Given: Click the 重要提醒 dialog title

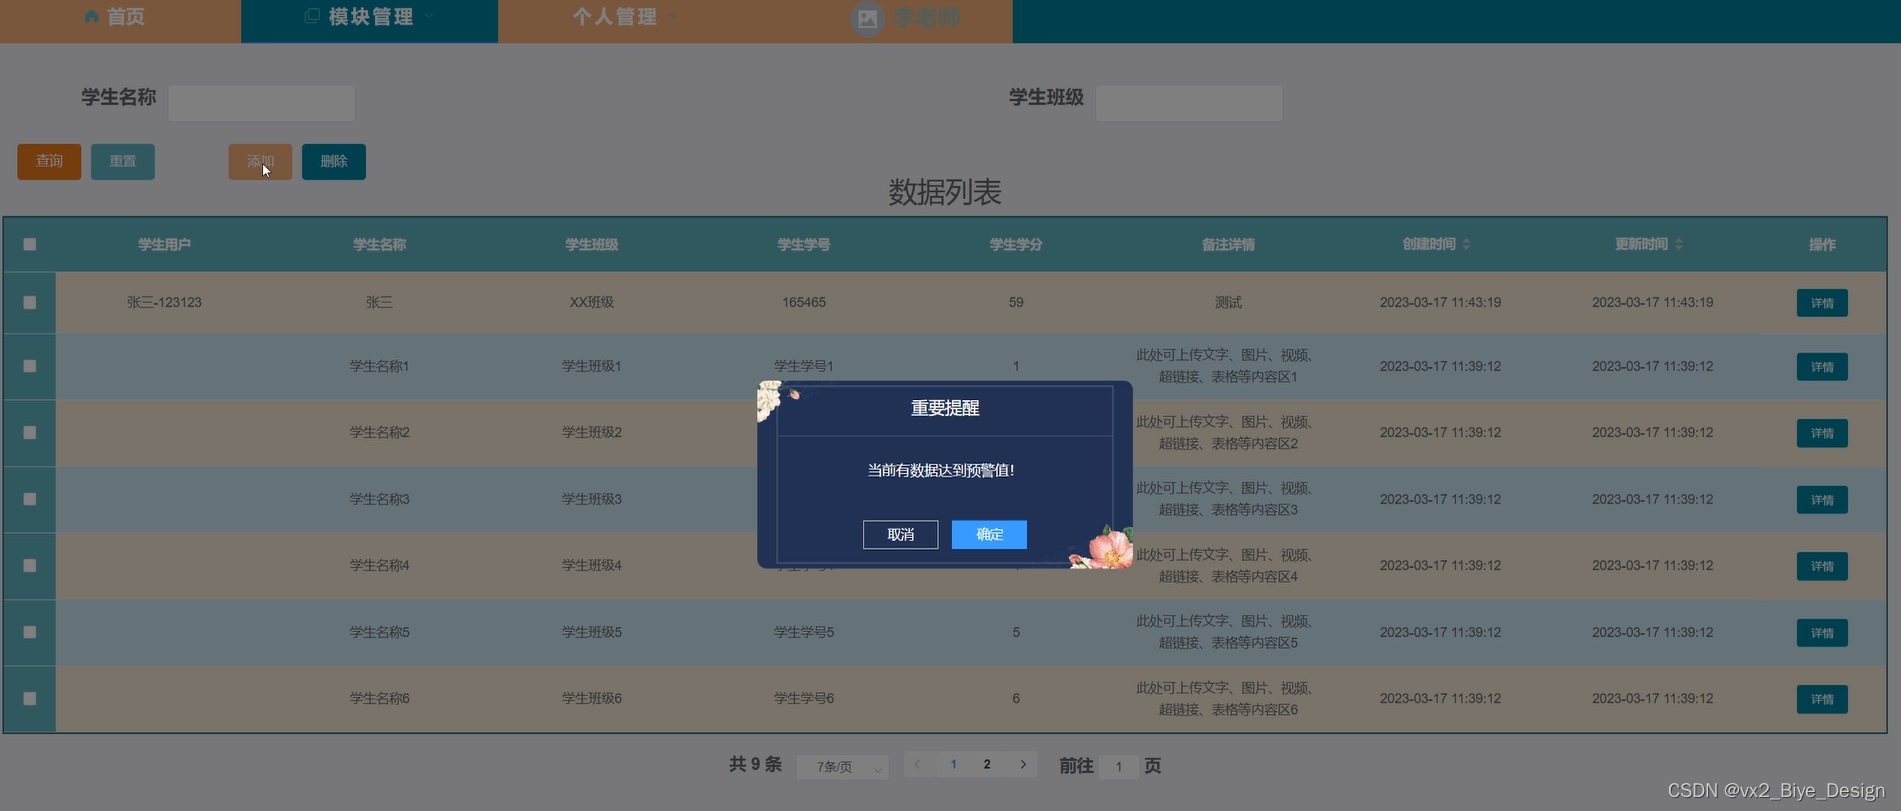Looking at the screenshot, I should tap(945, 408).
